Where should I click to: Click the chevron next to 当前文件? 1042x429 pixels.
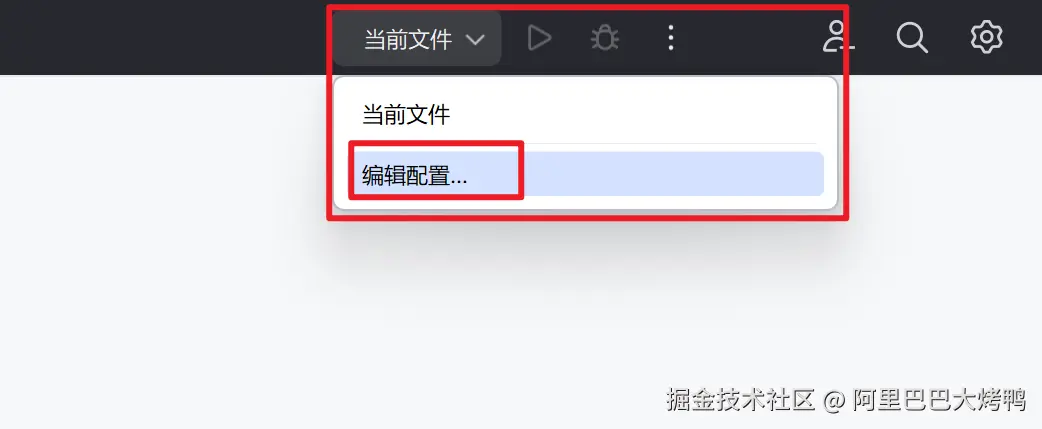click(474, 40)
